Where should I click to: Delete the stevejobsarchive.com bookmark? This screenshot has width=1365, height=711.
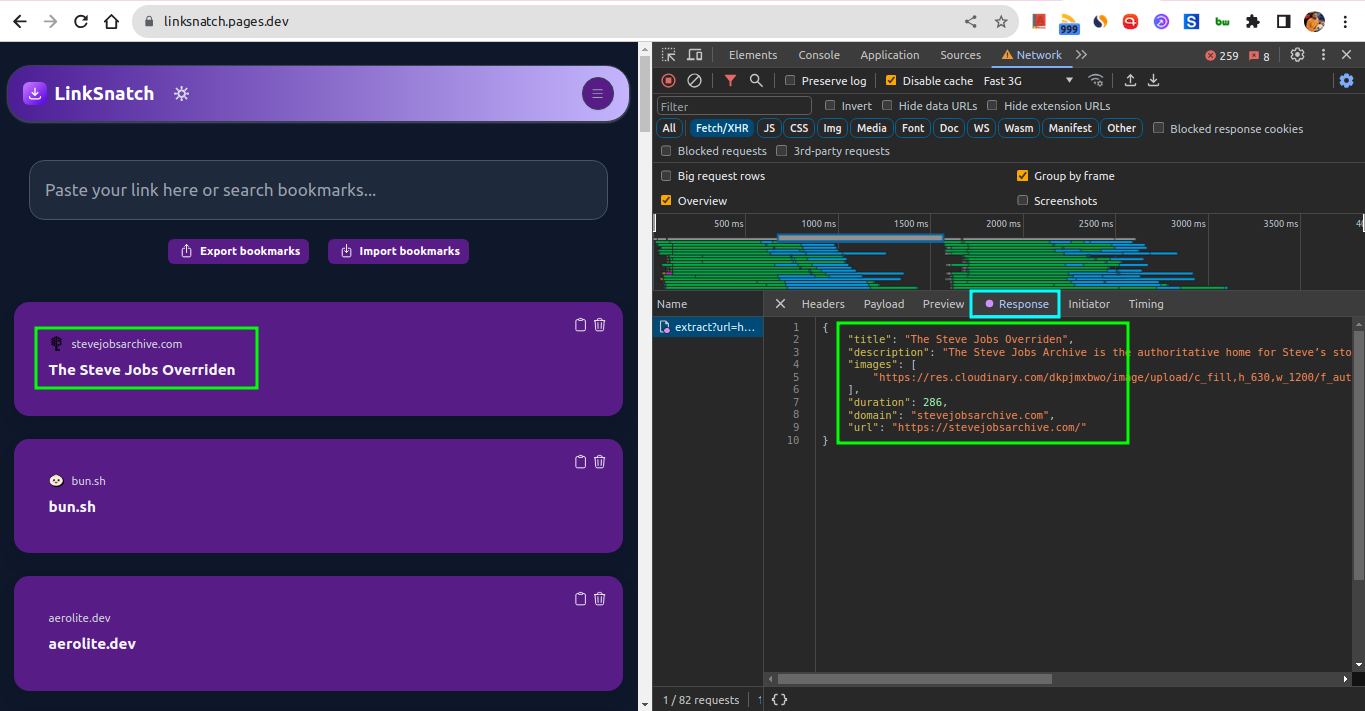pos(600,325)
